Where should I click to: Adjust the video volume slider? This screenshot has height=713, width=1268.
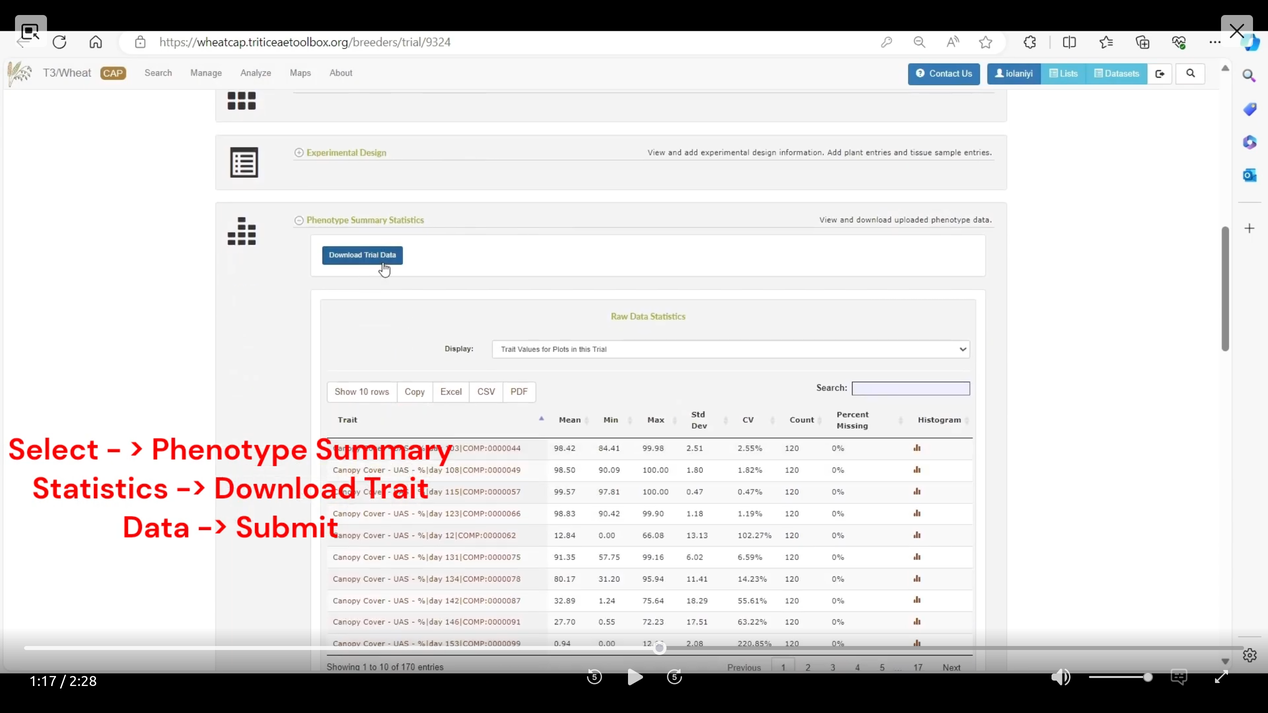[1120, 677]
